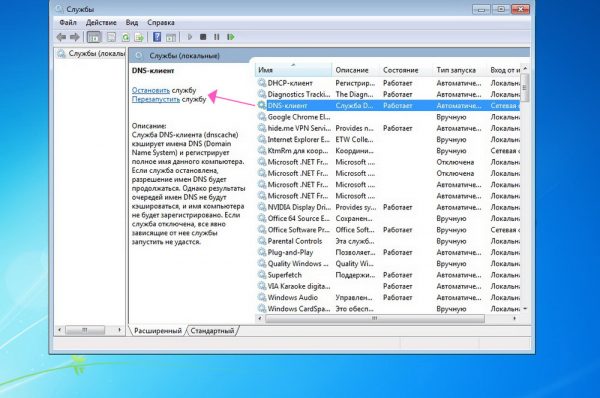Click the vertical scrollbar thumb of list
The height and width of the screenshot is (398, 600).
click(x=525, y=88)
